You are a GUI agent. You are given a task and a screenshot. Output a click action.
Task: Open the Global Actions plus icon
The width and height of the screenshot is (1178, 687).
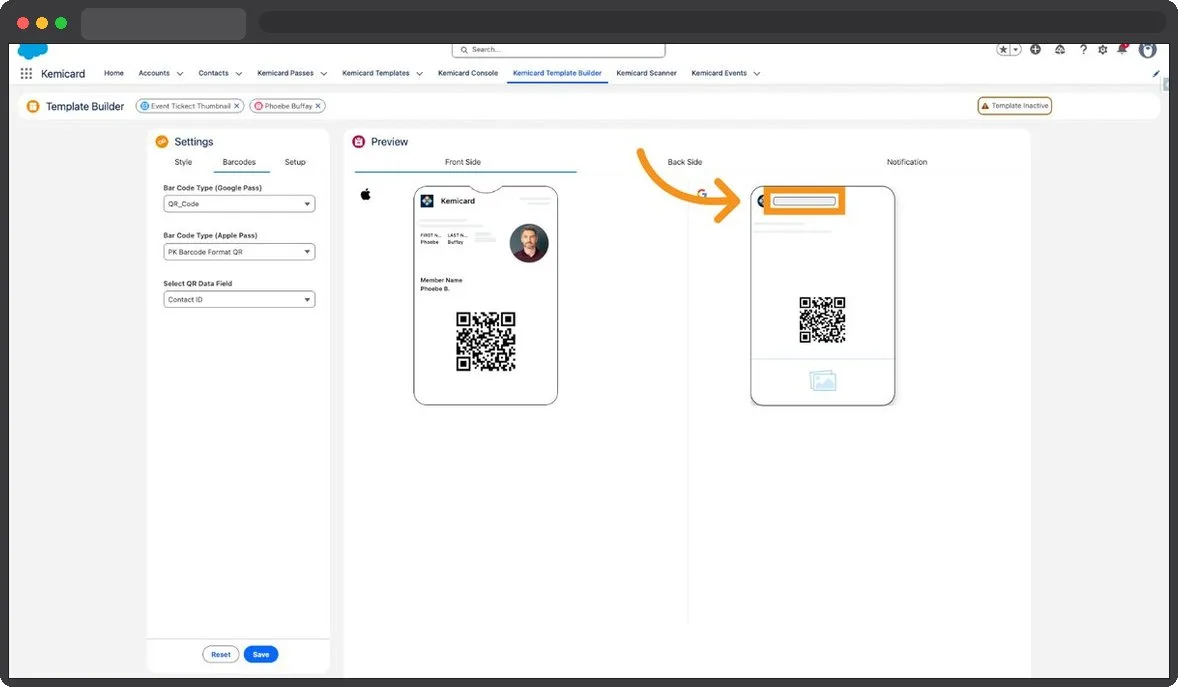(x=1035, y=50)
